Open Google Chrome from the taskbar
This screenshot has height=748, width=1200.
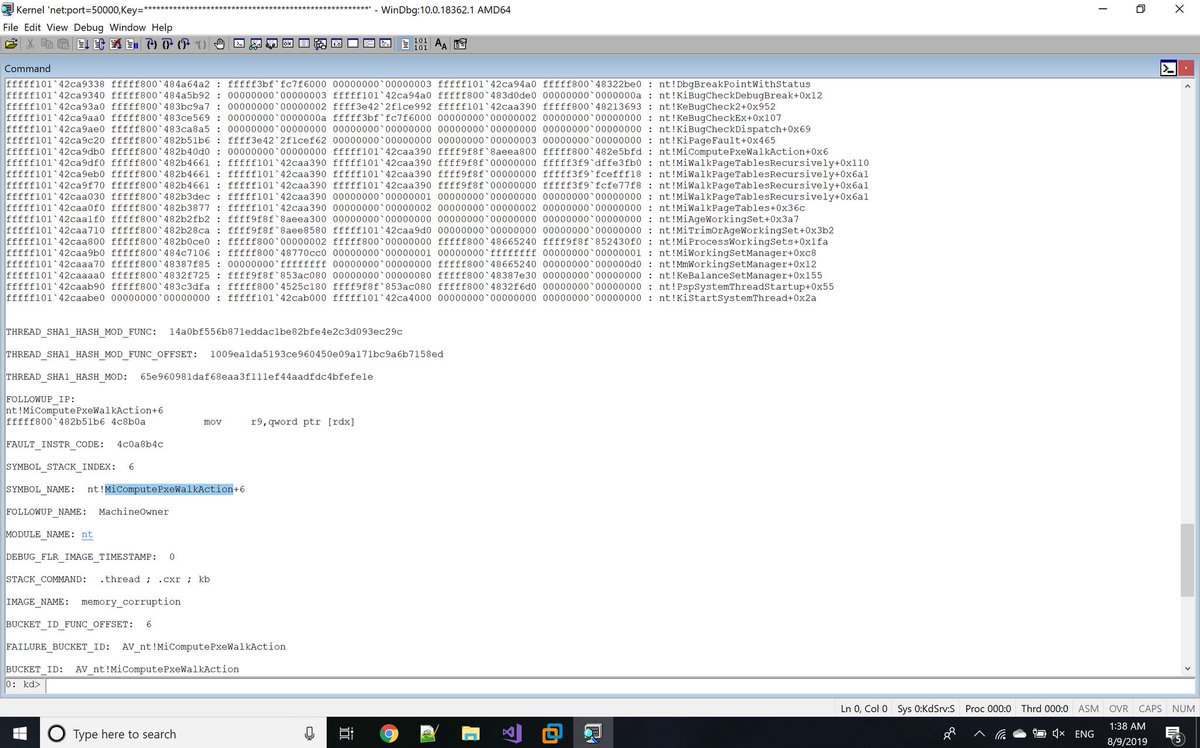point(389,733)
